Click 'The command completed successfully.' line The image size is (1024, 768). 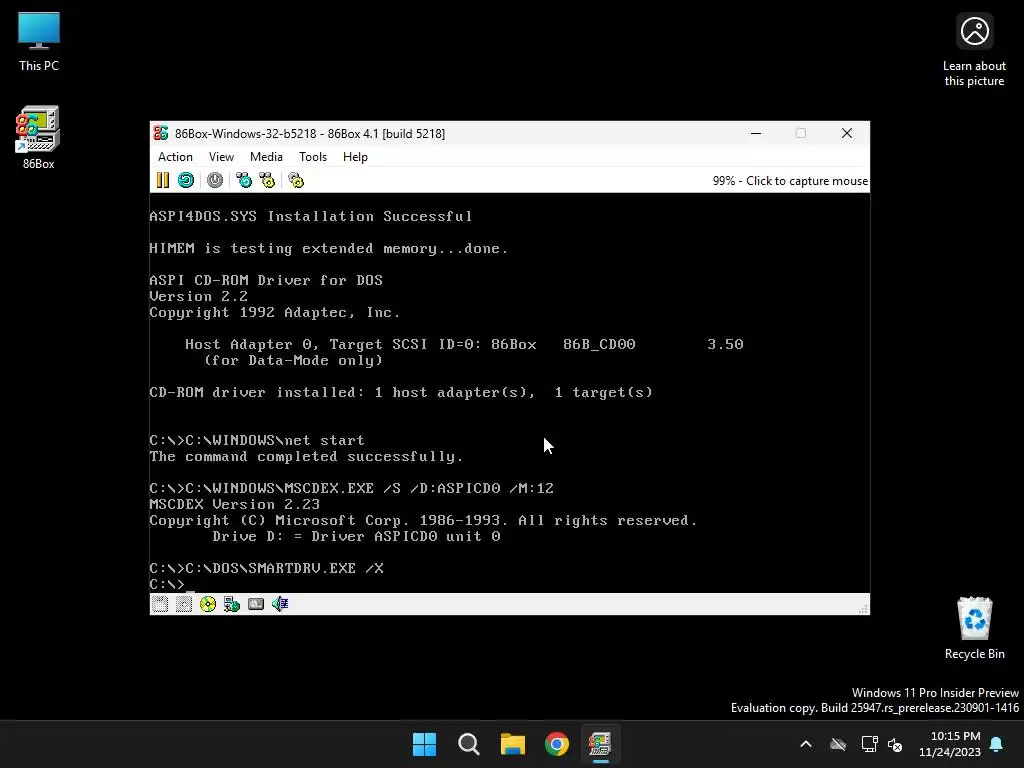click(306, 456)
